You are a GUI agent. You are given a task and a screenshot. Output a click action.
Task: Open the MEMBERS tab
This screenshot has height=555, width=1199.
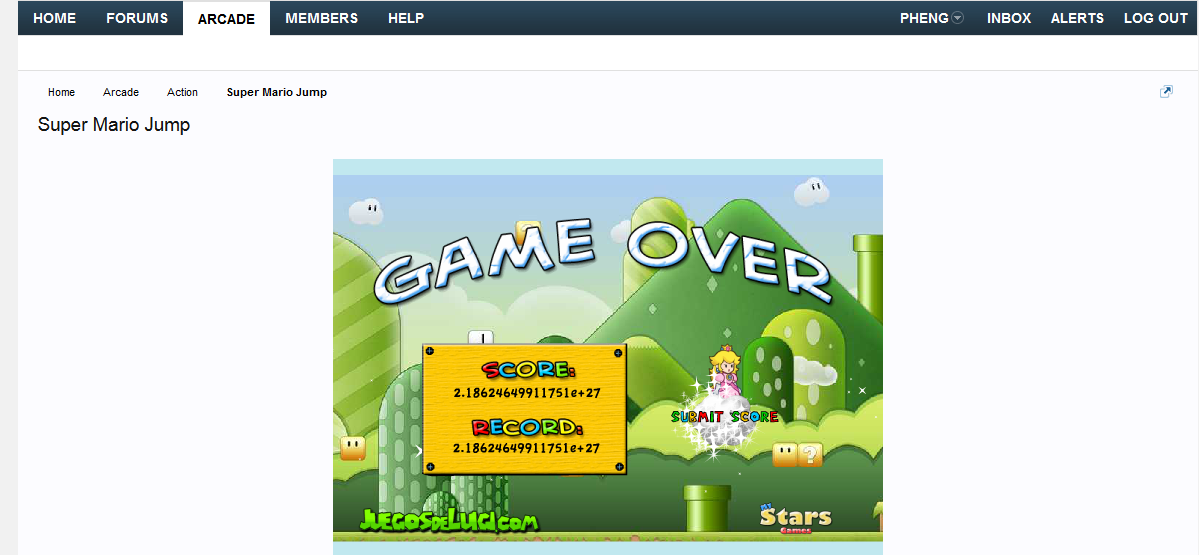321,18
